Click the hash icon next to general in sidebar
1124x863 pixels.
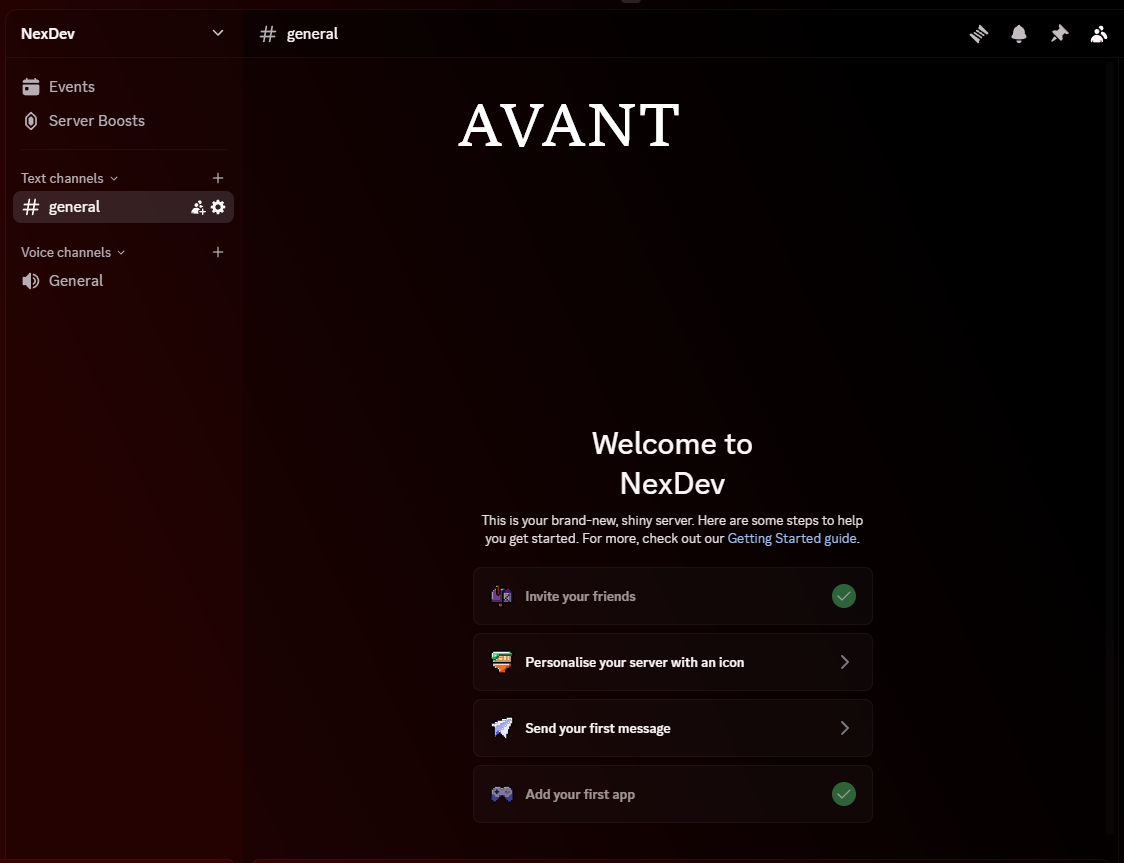coord(31,207)
